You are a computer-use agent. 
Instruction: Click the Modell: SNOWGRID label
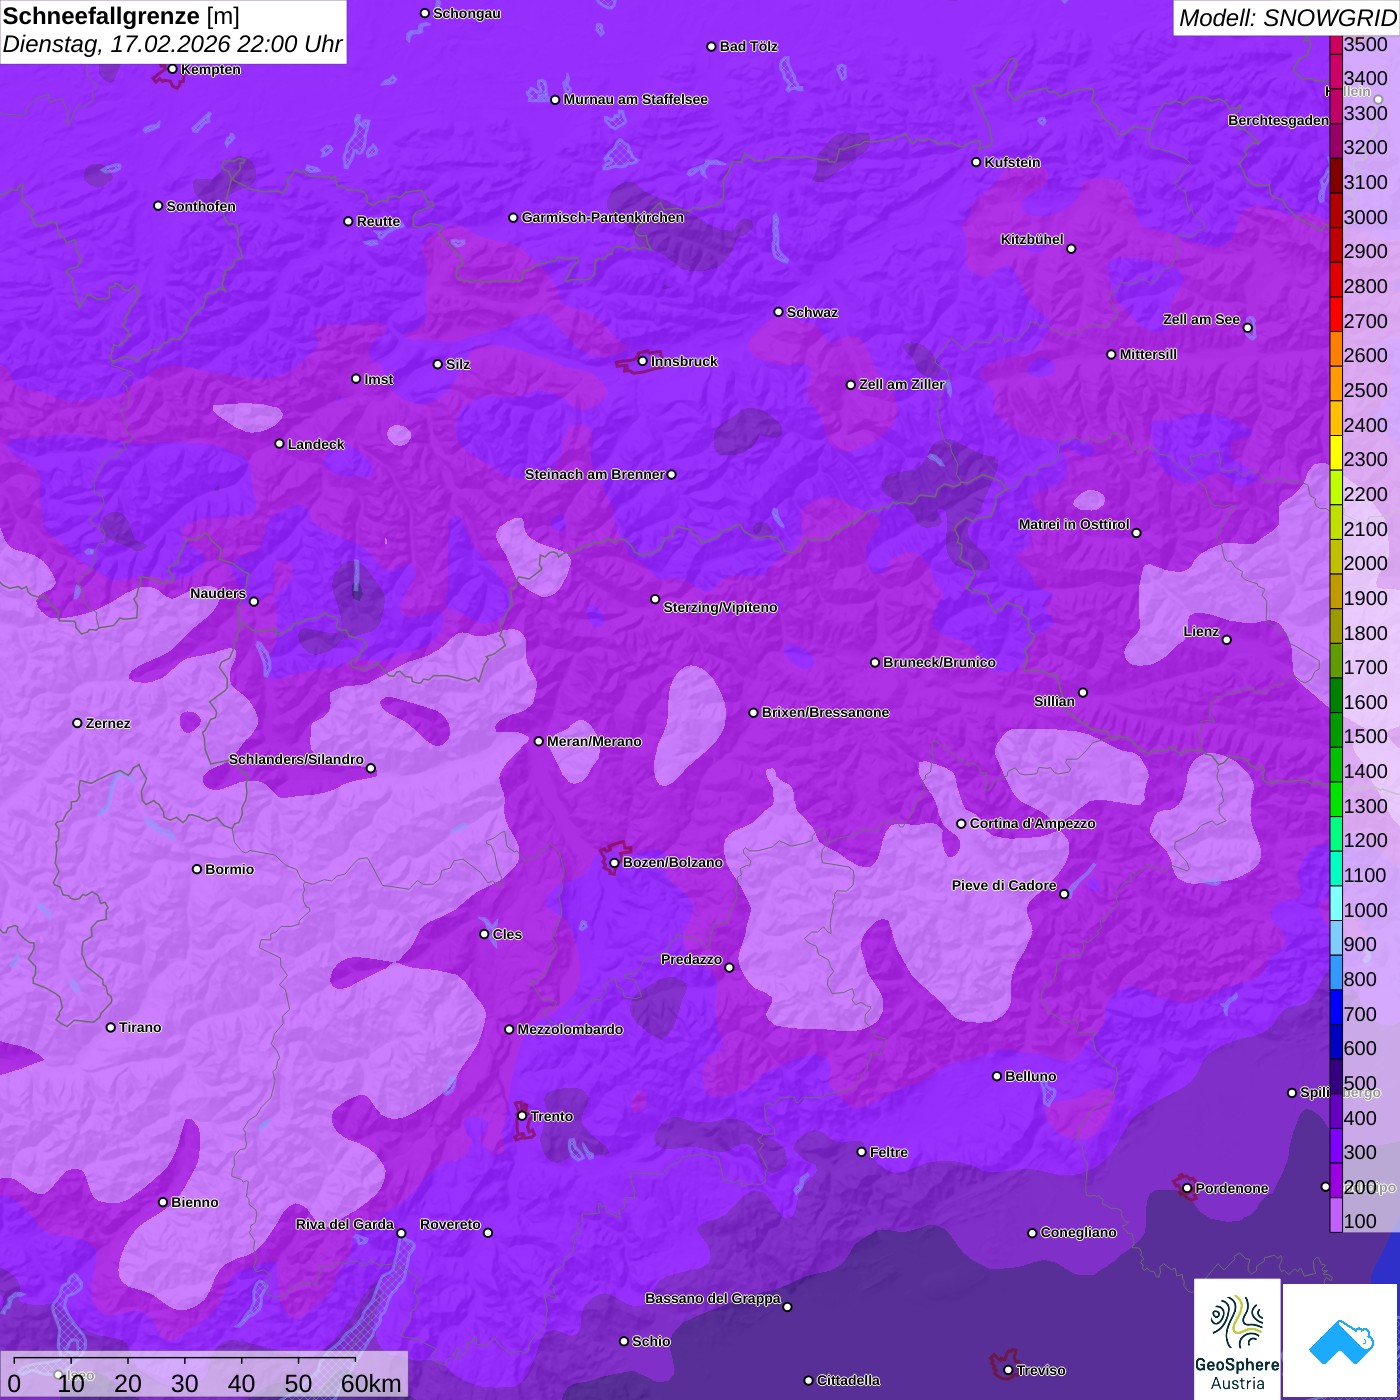click(x=1287, y=18)
